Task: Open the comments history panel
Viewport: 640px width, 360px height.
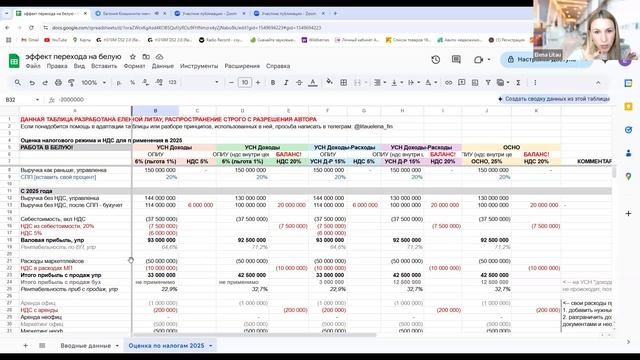Action: pos(456,60)
